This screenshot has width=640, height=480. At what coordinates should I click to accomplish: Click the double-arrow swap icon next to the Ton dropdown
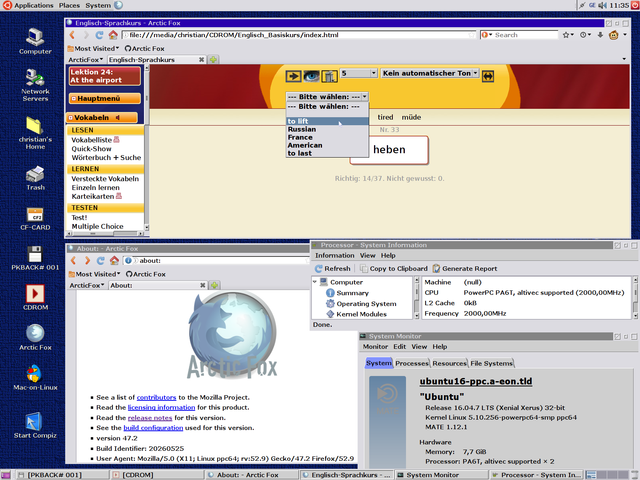(488, 76)
